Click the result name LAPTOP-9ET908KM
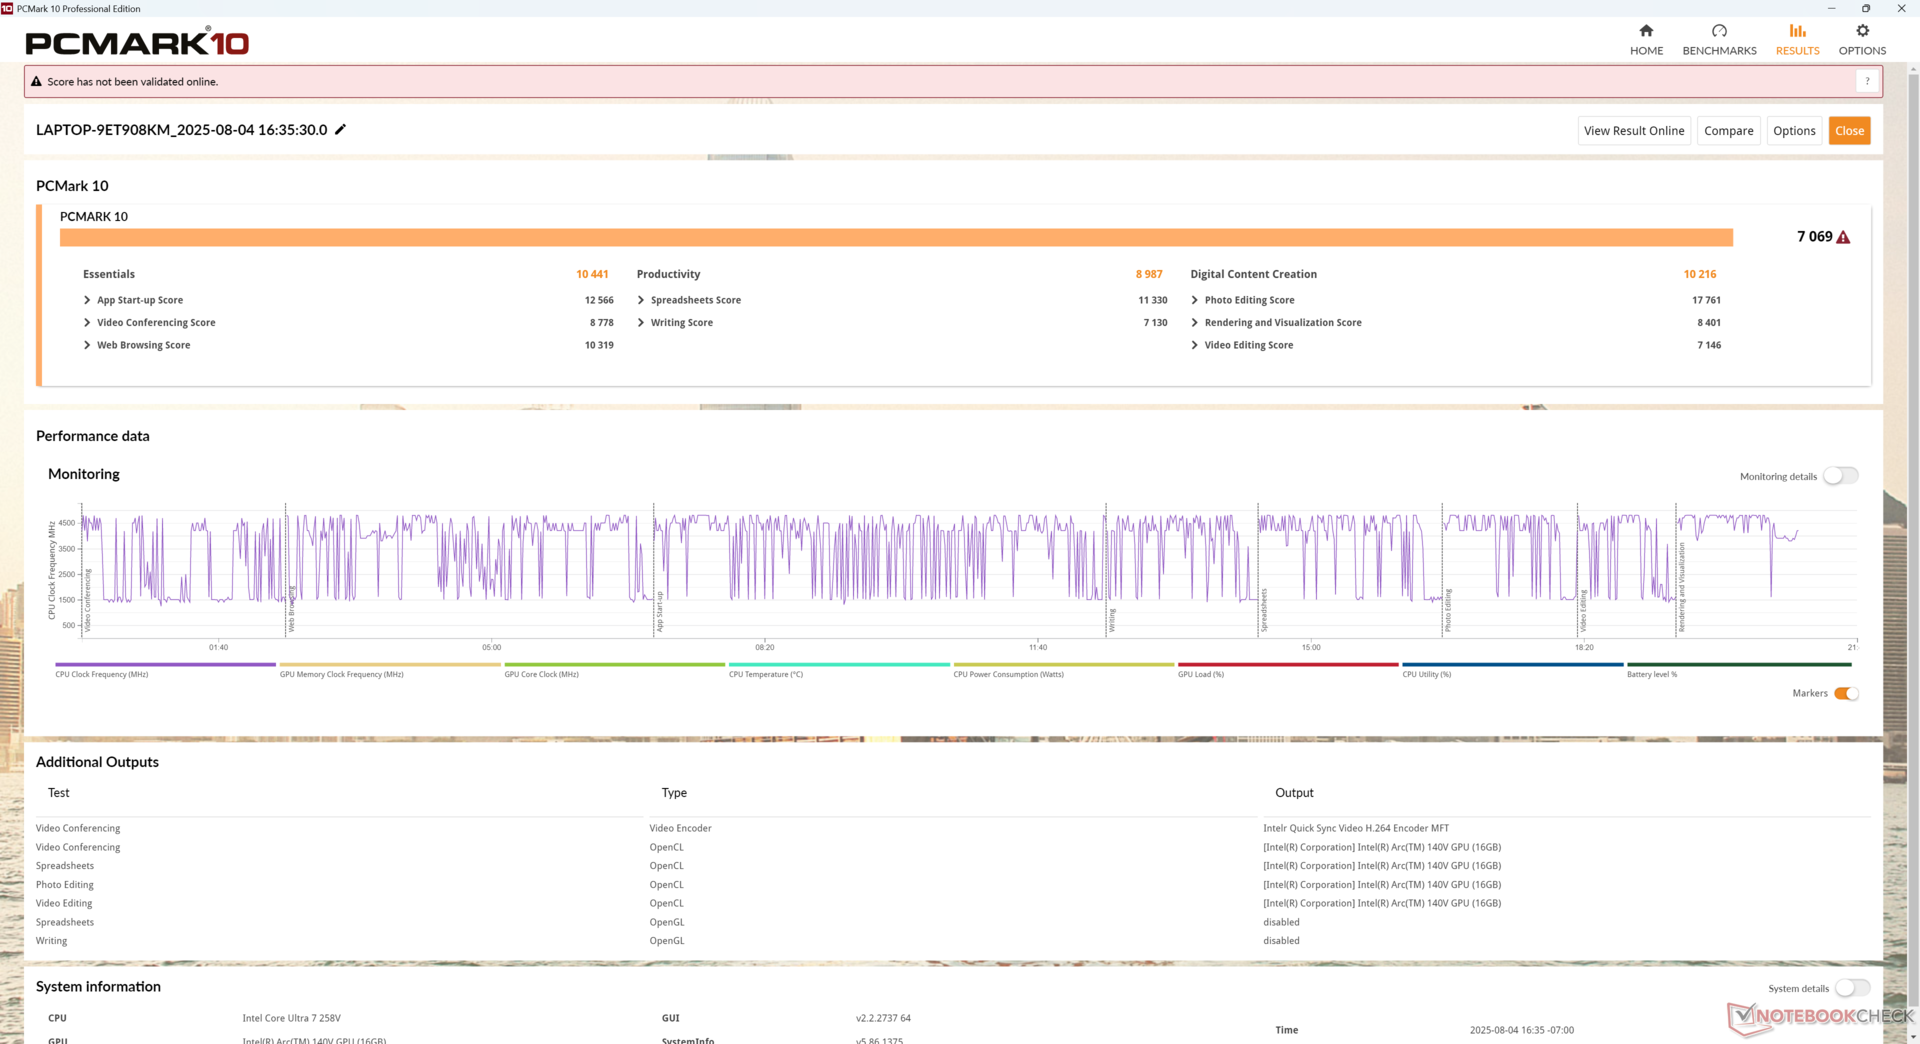 [x=181, y=130]
